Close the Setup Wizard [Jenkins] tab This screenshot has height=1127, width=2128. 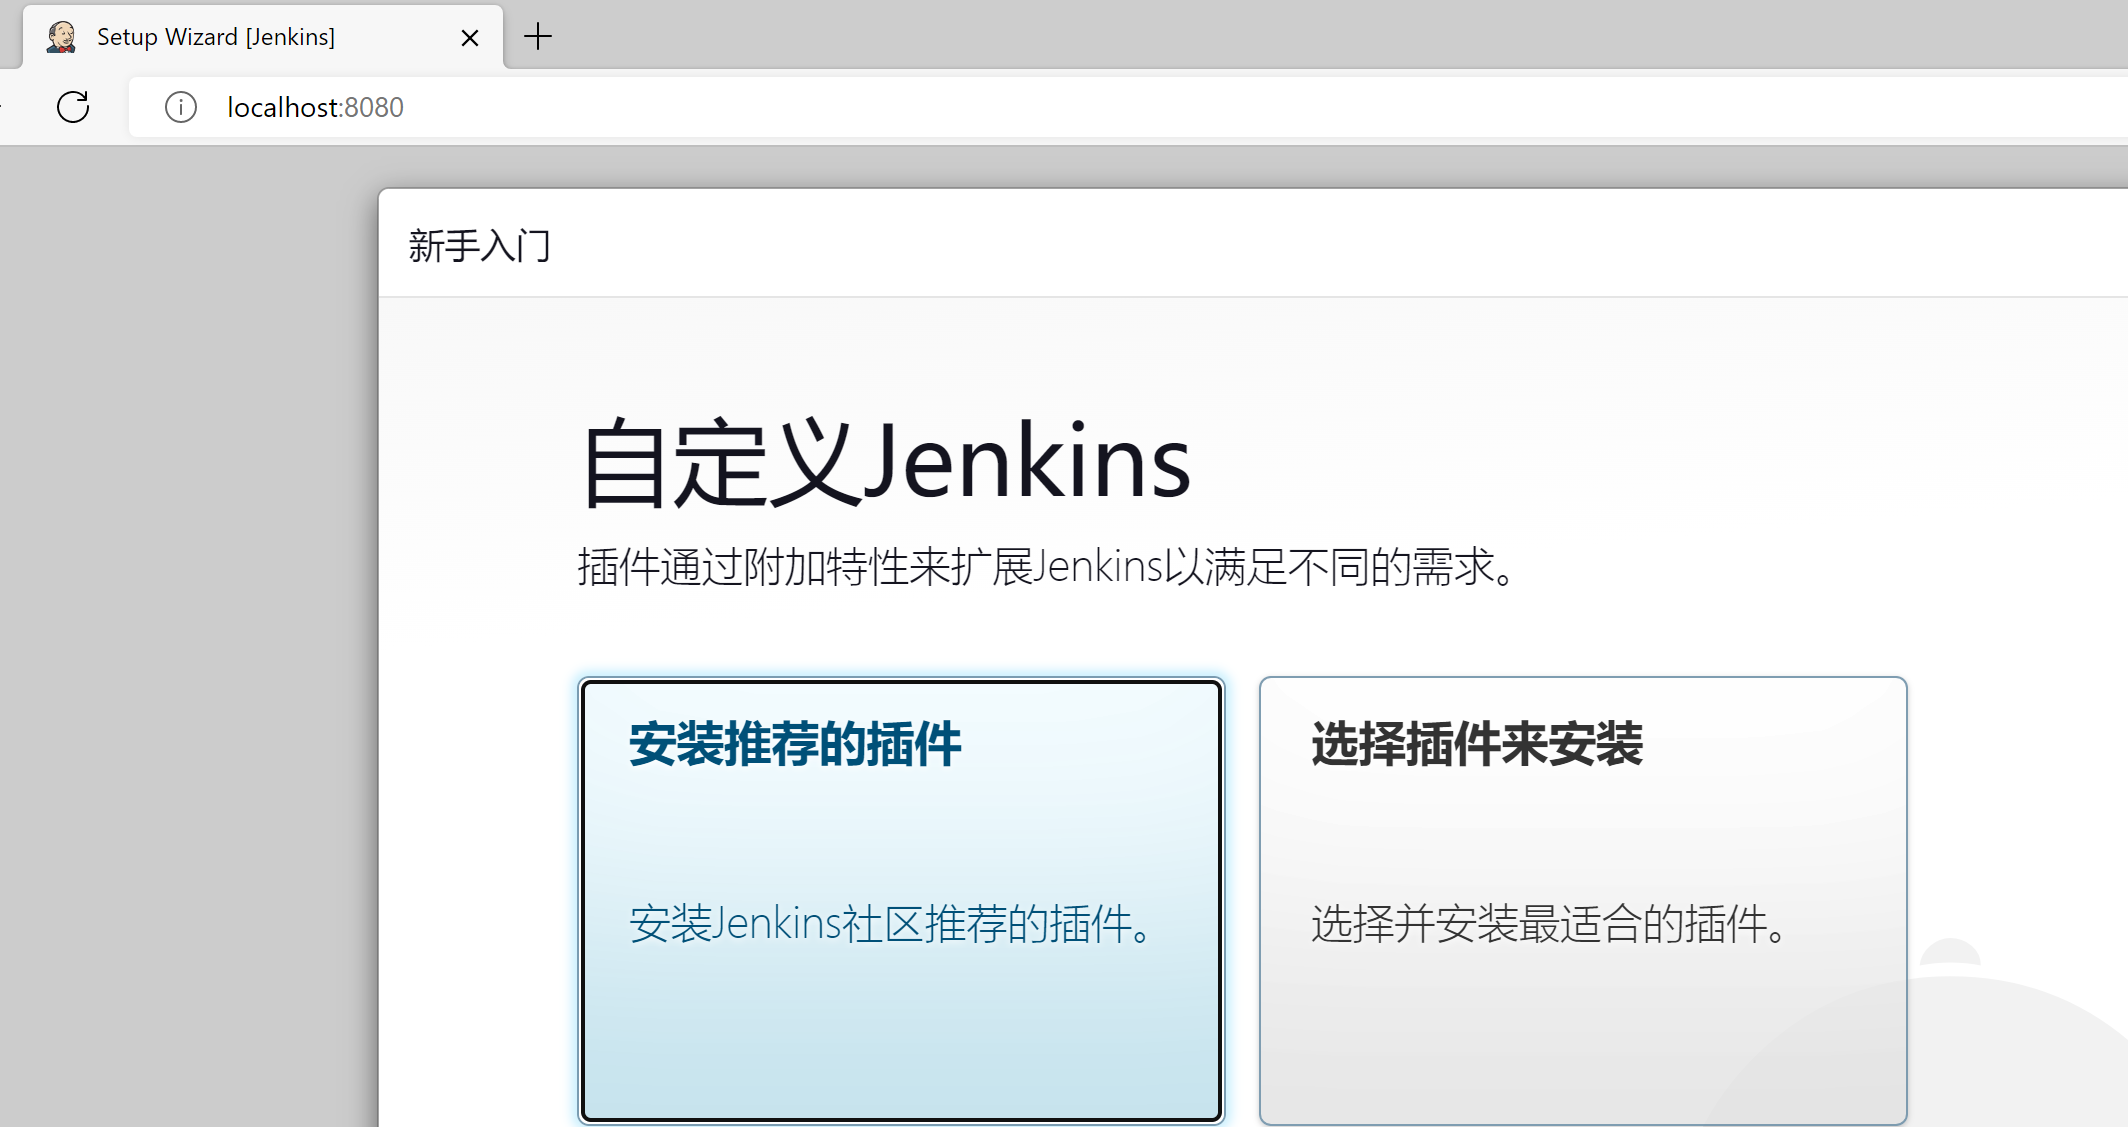[x=469, y=38]
